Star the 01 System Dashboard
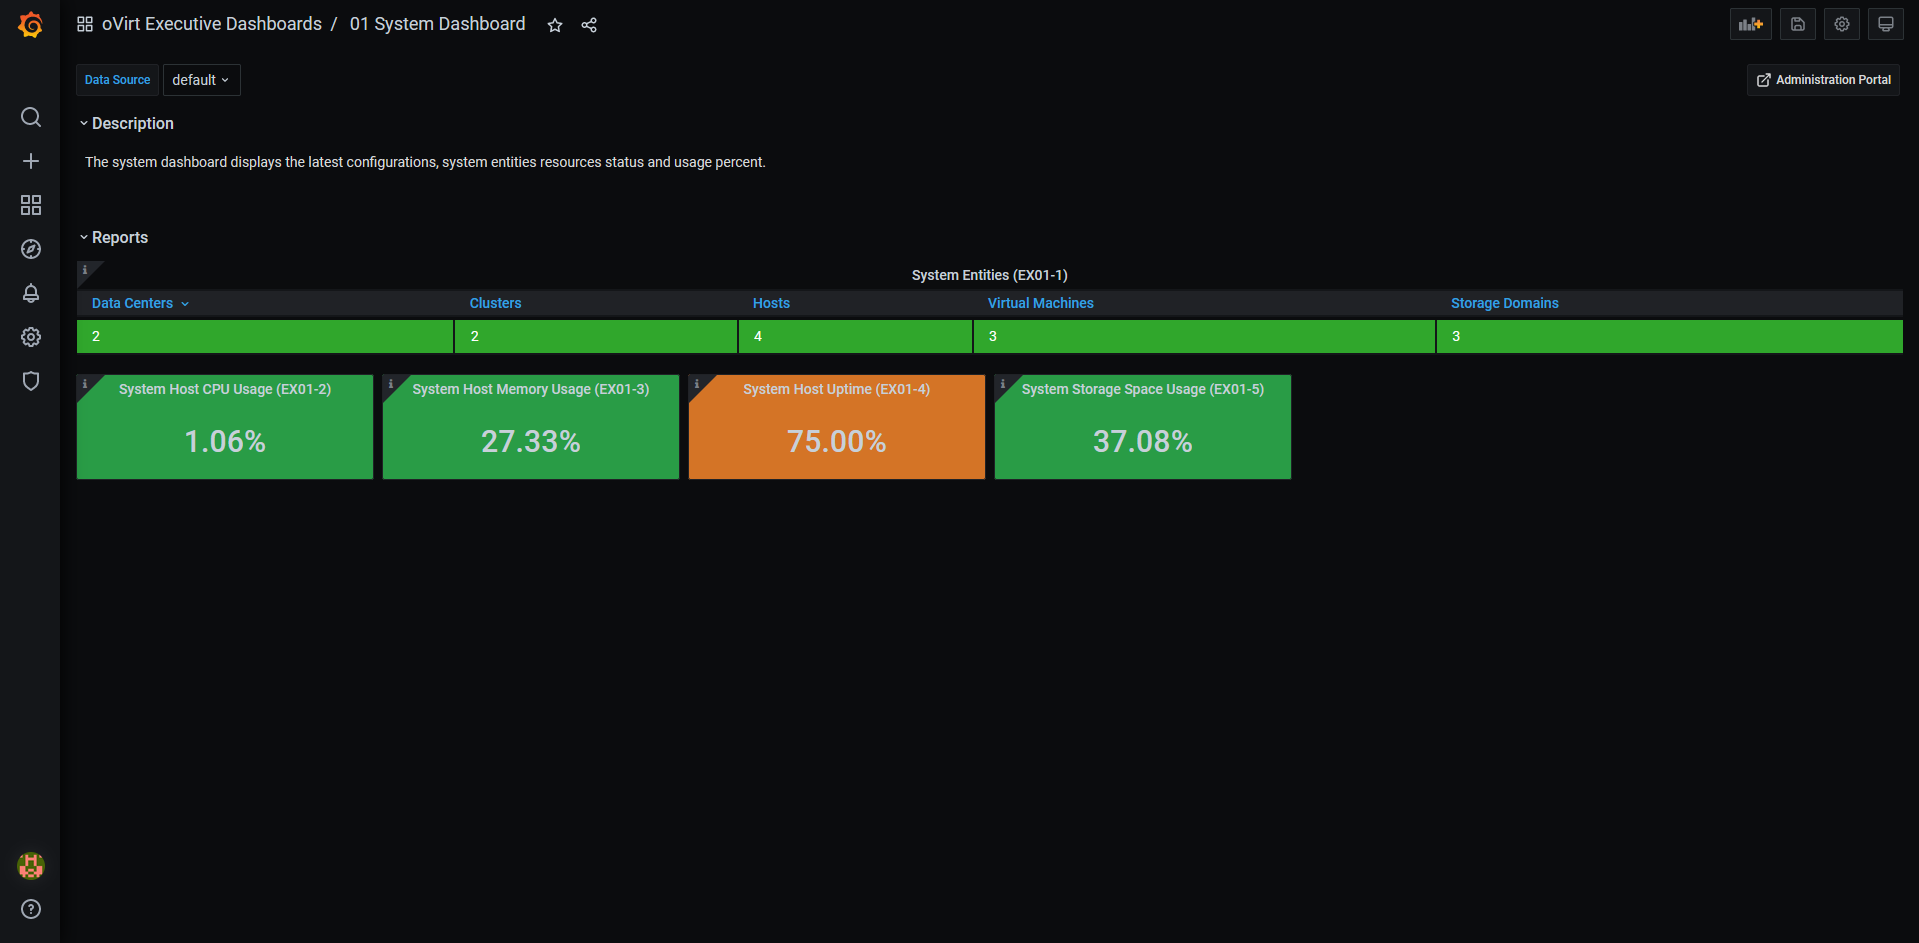The width and height of the screenshot is (1919, 943). click(x=555, y=25)
